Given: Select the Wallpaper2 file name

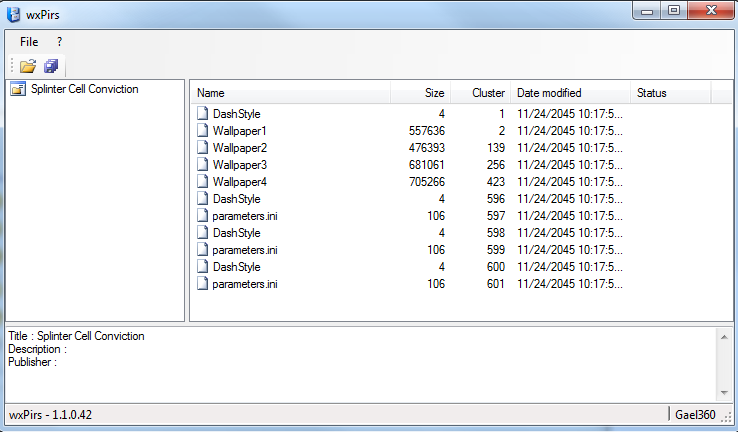Looking at the screenshot, I should pos(240,148).
